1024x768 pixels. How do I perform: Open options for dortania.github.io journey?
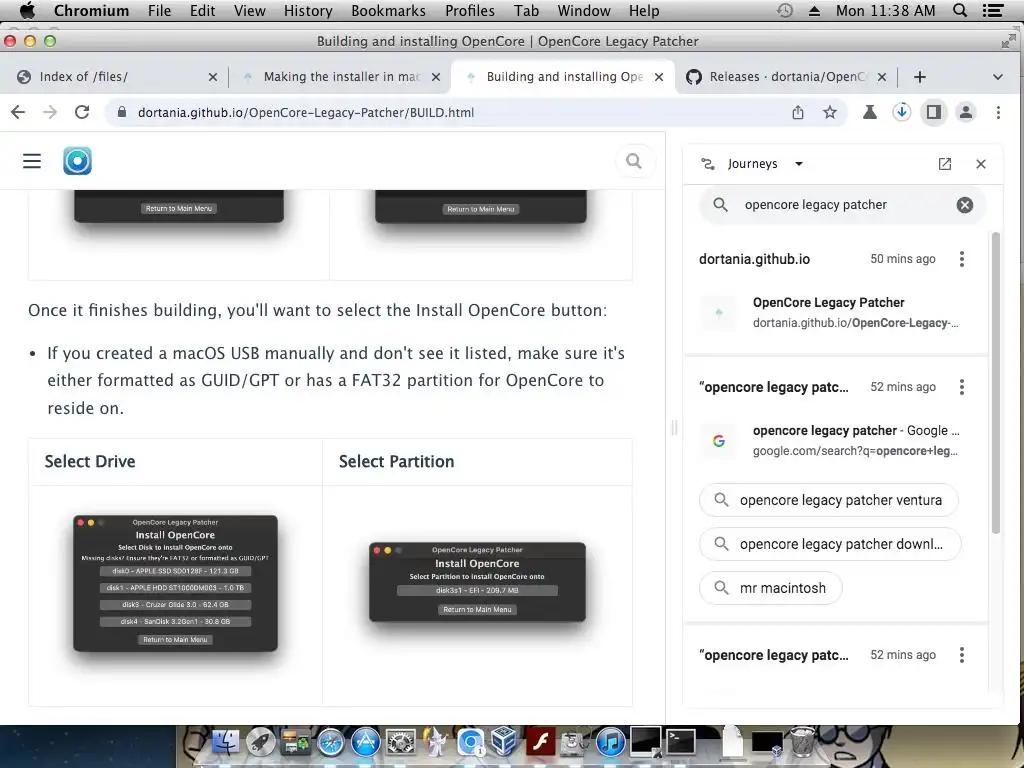click(961, 259)
